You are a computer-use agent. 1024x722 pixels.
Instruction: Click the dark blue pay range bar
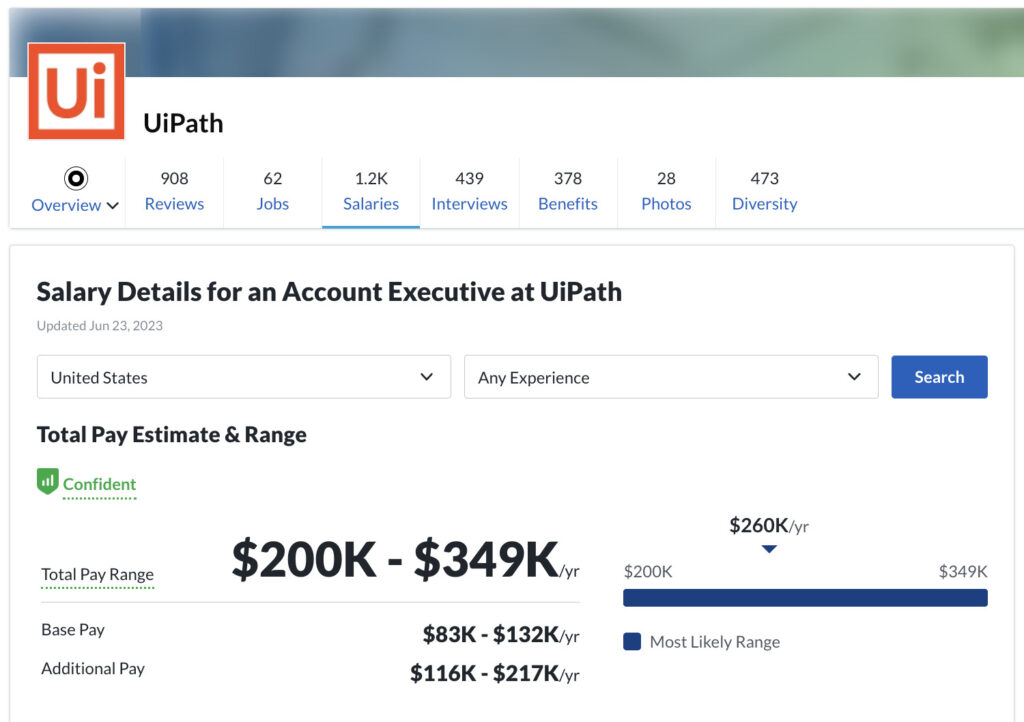(x=805, y=597)
